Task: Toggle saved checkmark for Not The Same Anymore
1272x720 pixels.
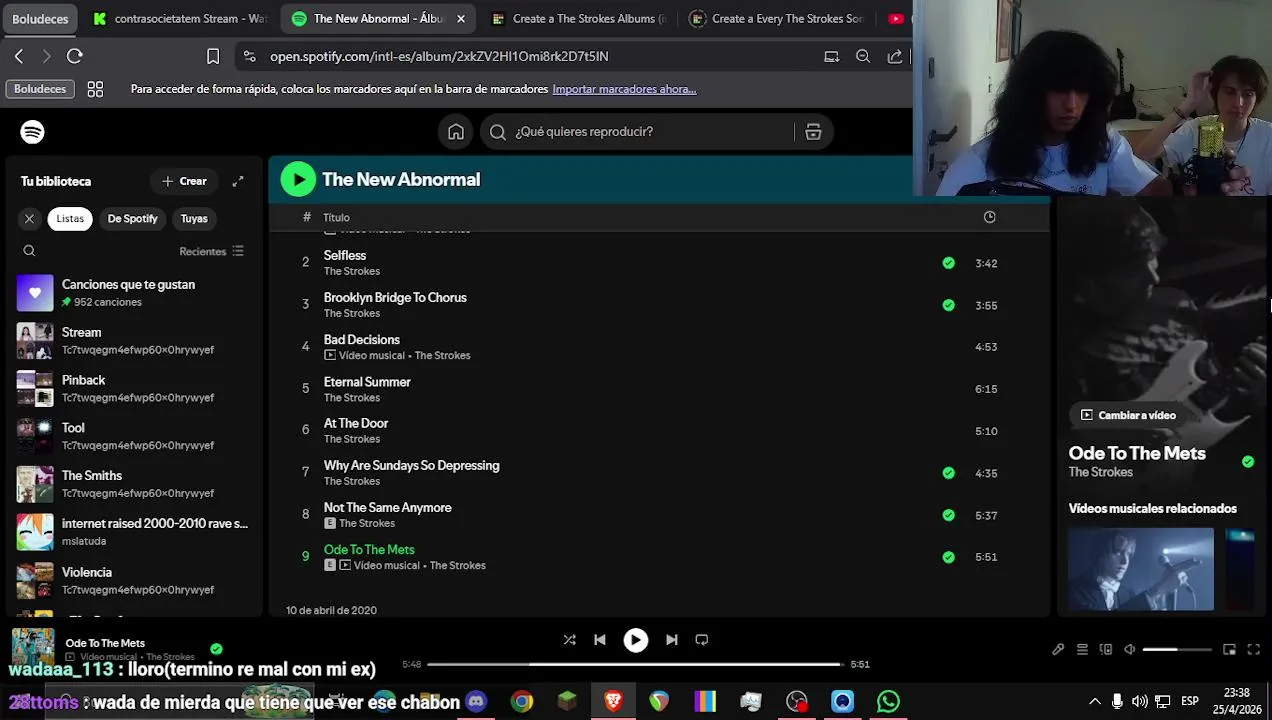Action: pyautogui.click(x=948, y=515)
